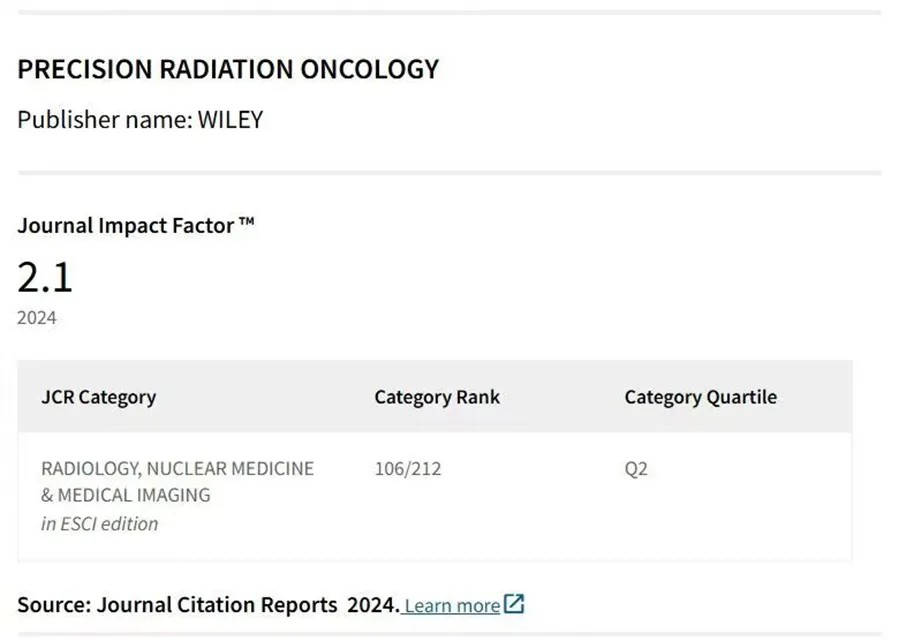Viewport: 899px width, 641px height.
Task: Click the JCR Category column header
Action: (99, 397)
